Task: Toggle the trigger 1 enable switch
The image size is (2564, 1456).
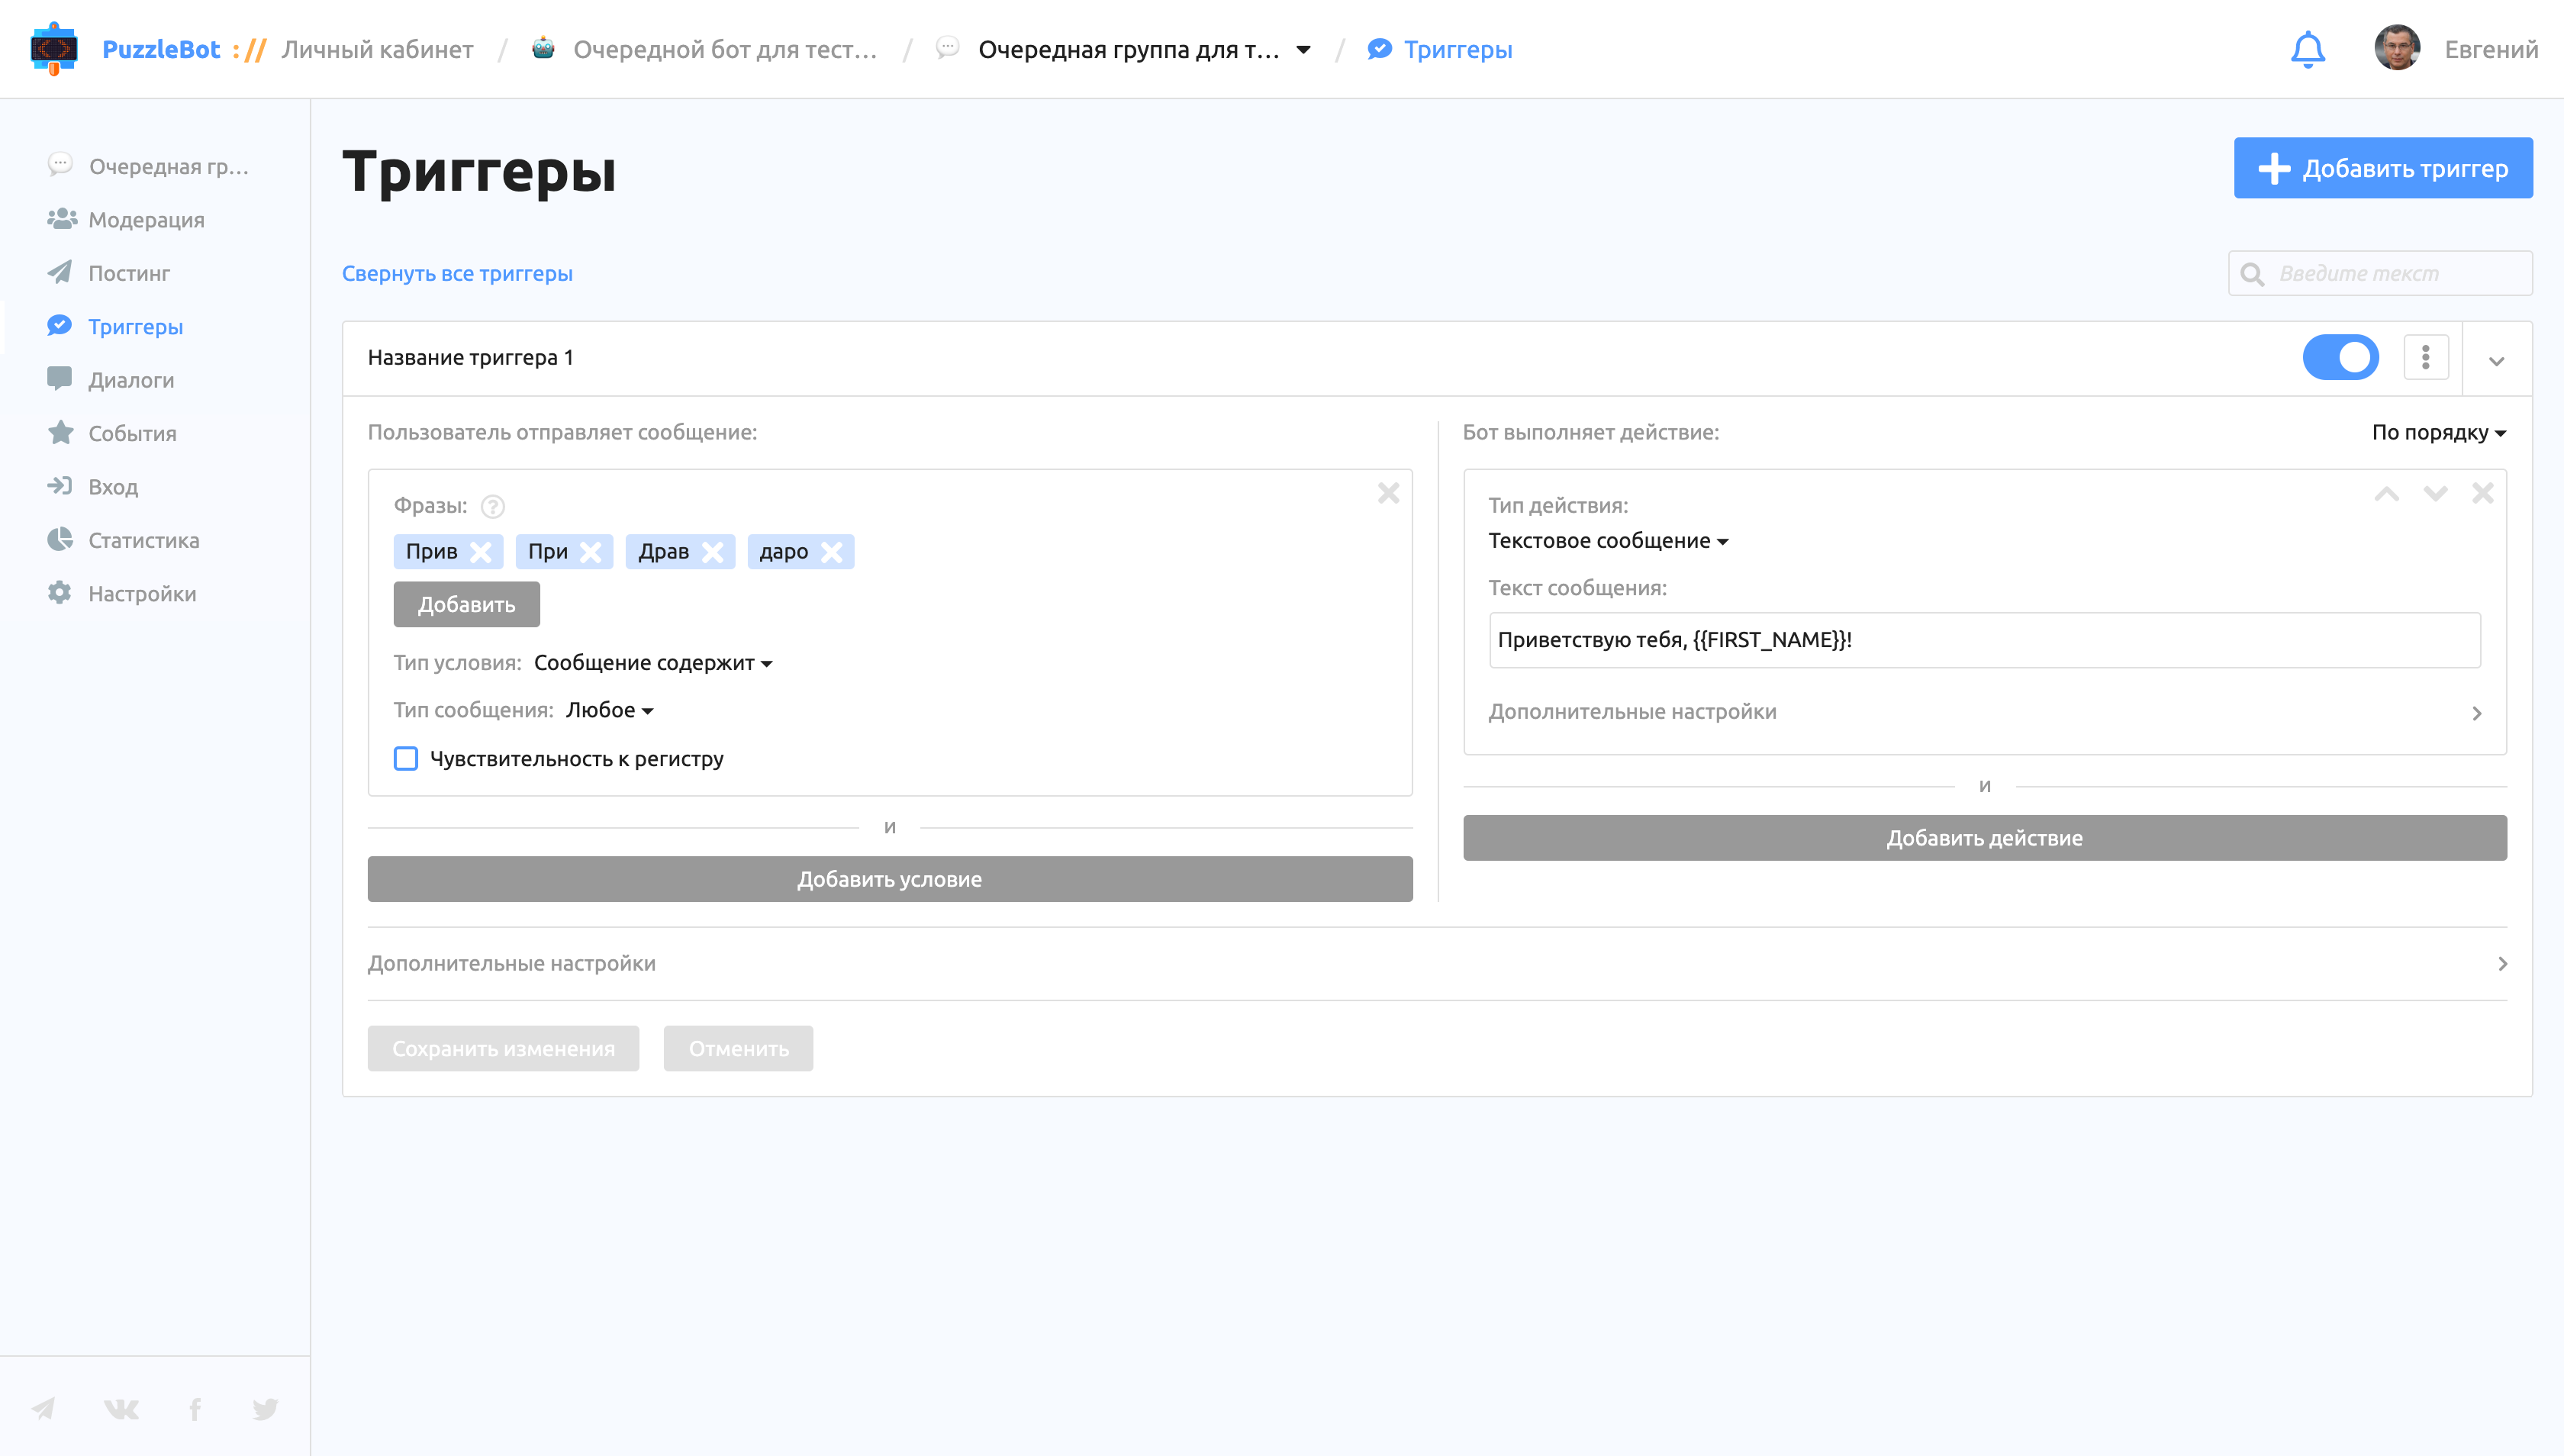Action: [x=2340, y=357]
